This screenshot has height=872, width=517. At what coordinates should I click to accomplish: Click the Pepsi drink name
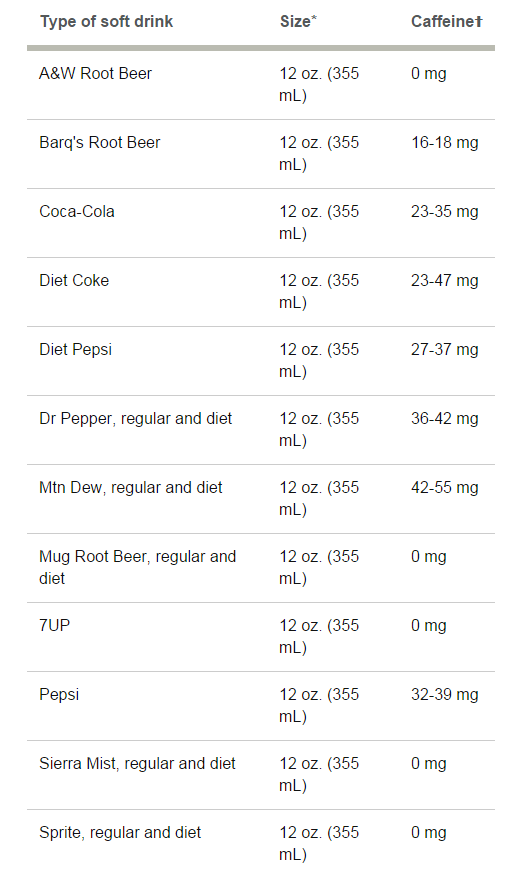coord(59,695)
